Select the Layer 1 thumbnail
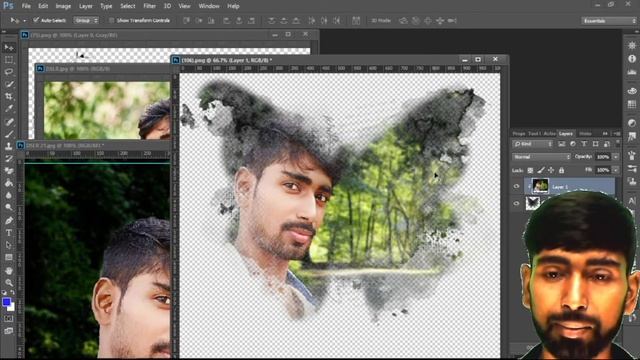 coord(540,186)
